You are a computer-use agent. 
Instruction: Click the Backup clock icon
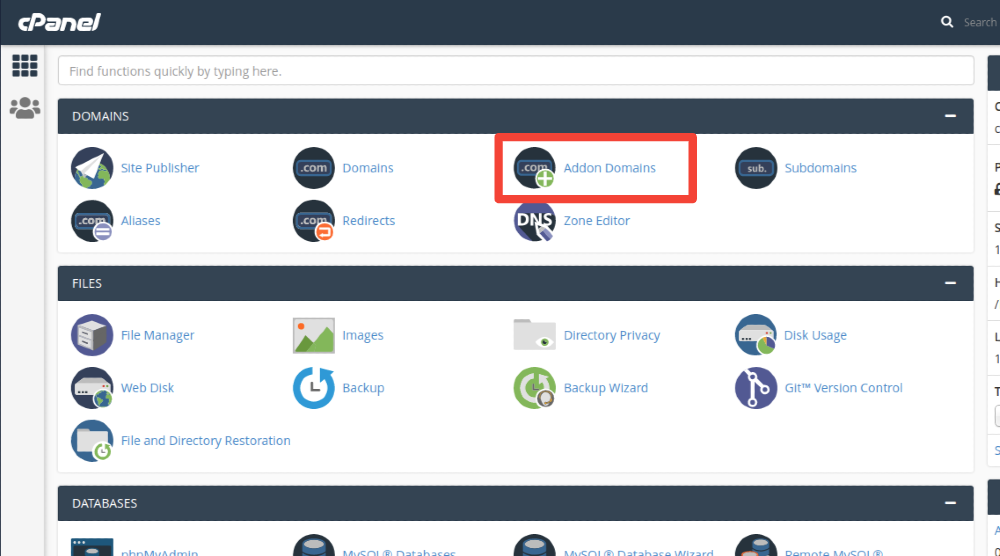313,388
